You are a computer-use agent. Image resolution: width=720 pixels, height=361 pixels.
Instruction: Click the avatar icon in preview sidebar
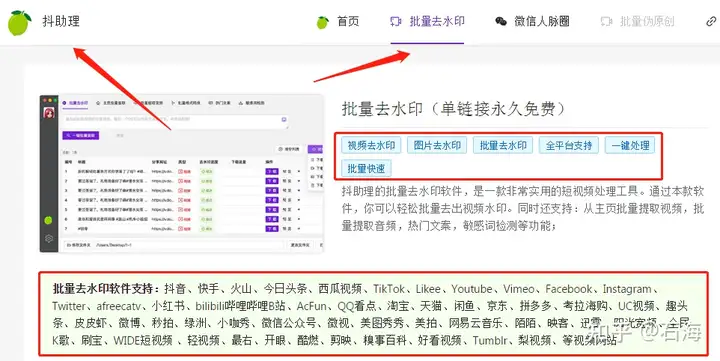click(49, 113)
